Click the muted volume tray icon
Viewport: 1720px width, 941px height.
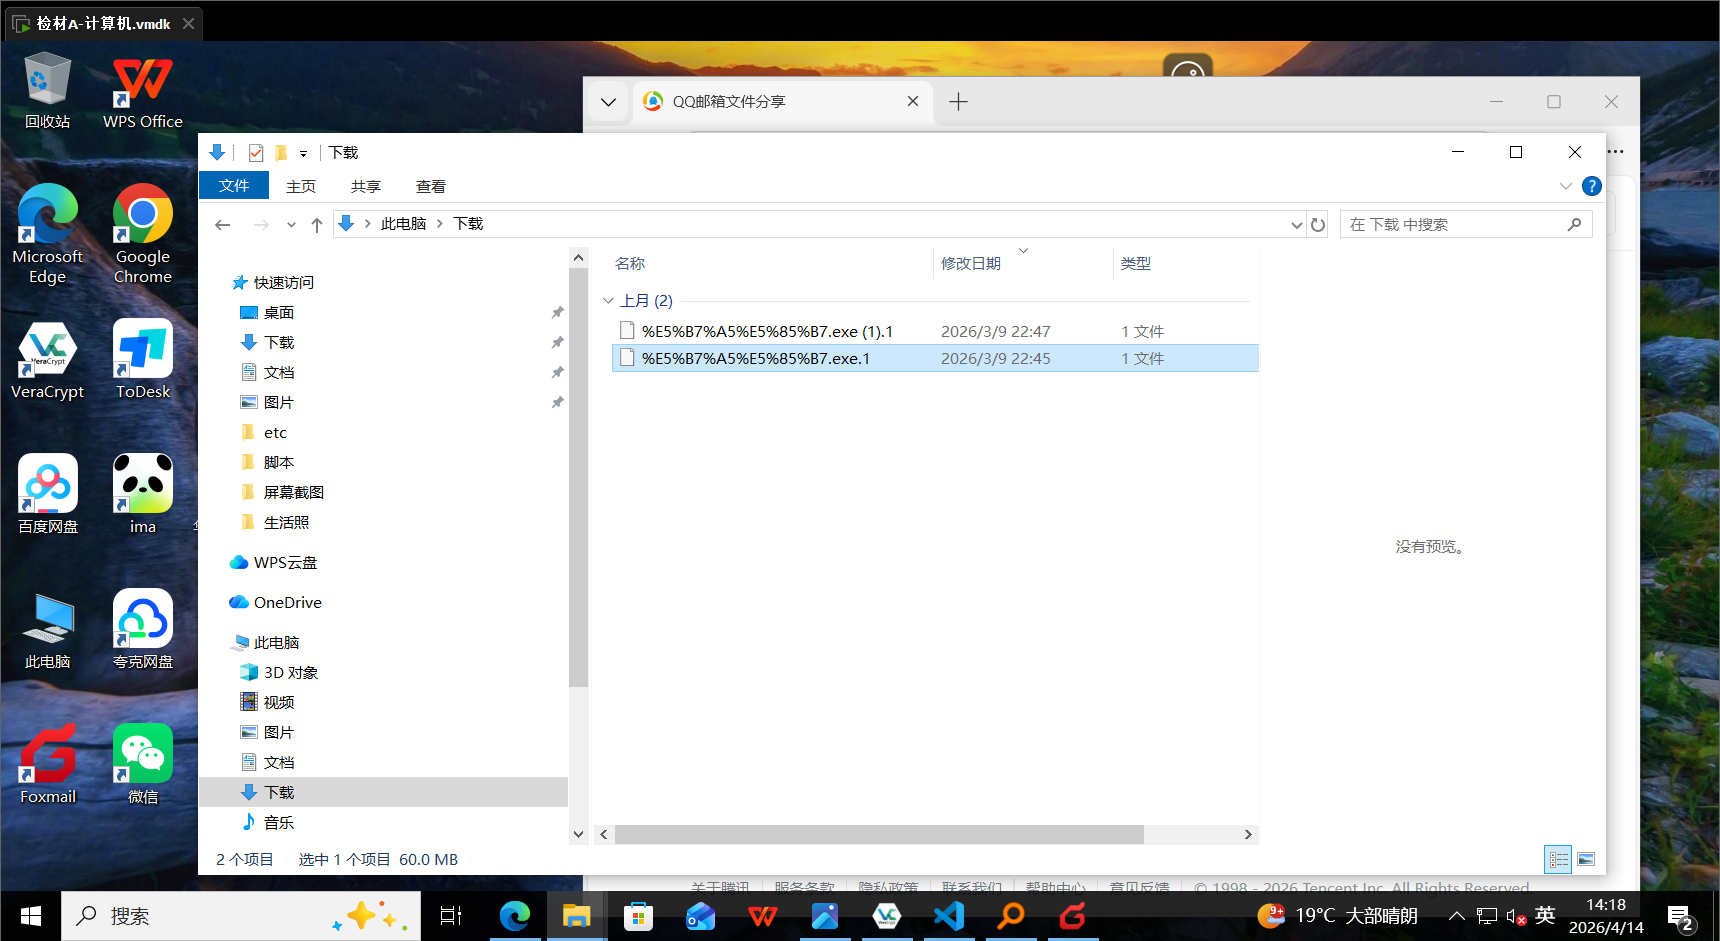(1516, 916)
